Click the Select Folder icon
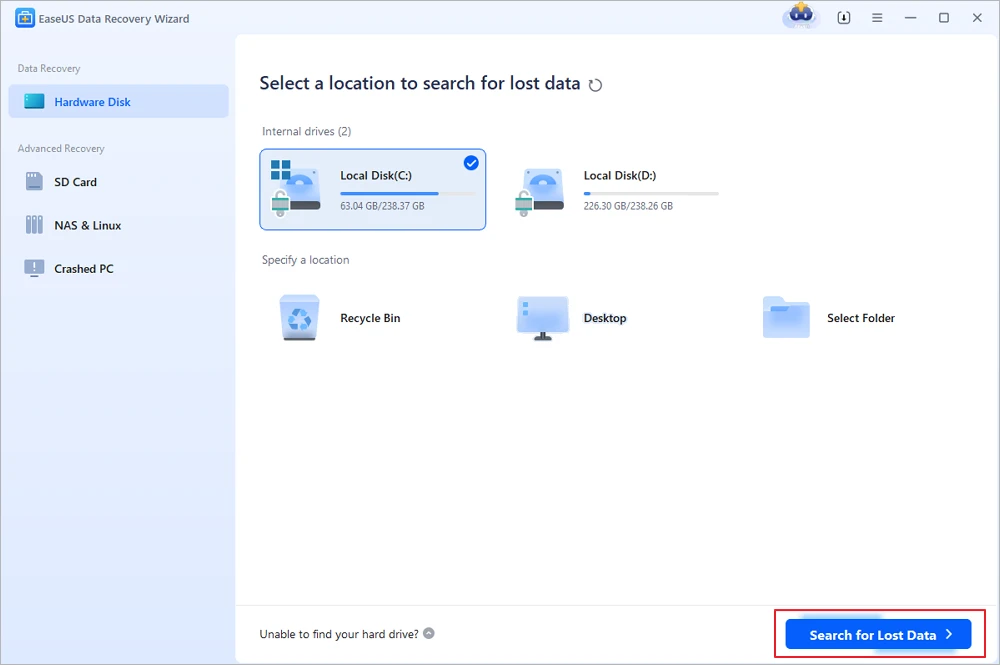This screenshot has height=665, width=1000. click(786, 318)
